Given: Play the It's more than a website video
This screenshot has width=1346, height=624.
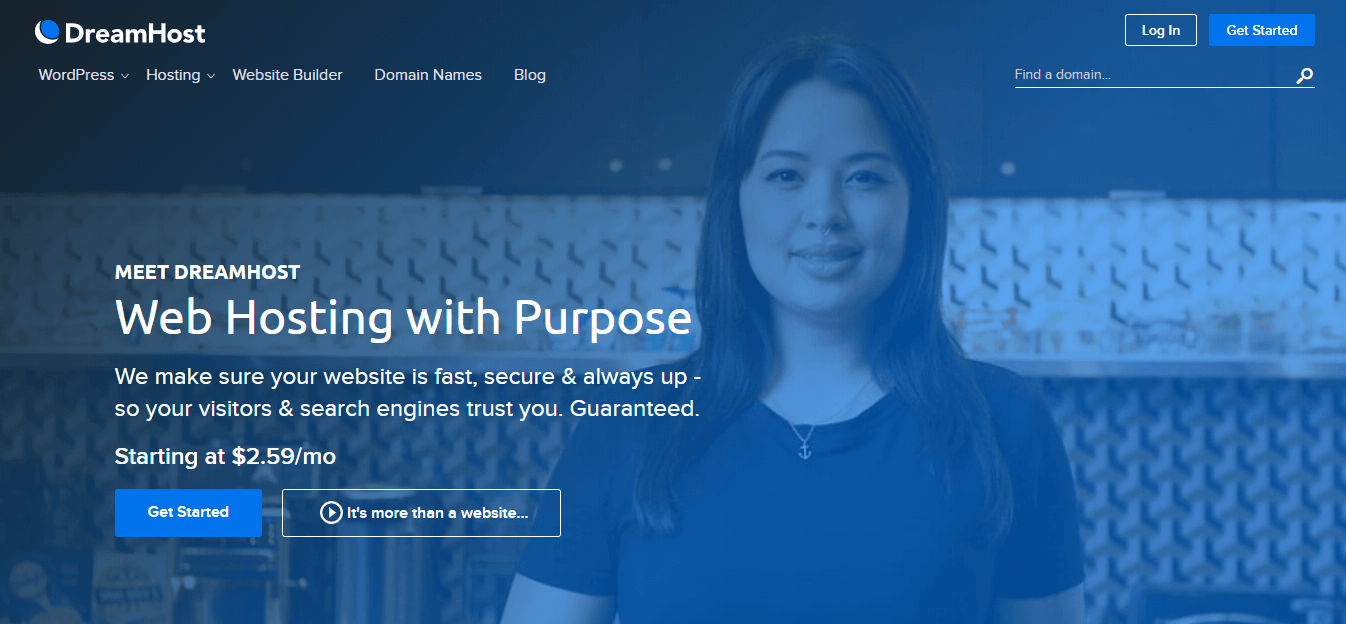Looking at the screenshot, I should pyautogui.click(x=421, y=513).
